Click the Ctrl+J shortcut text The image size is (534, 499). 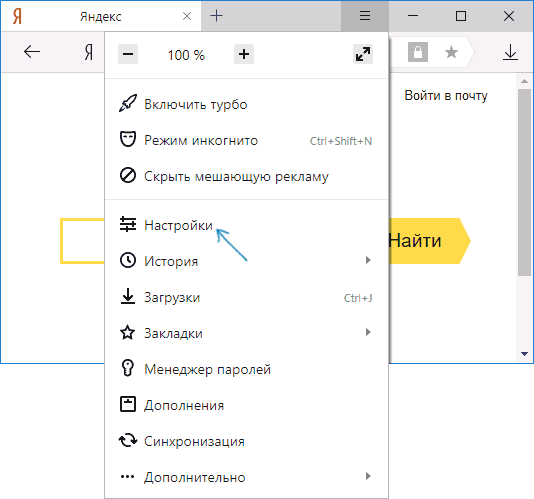(358, 298)
